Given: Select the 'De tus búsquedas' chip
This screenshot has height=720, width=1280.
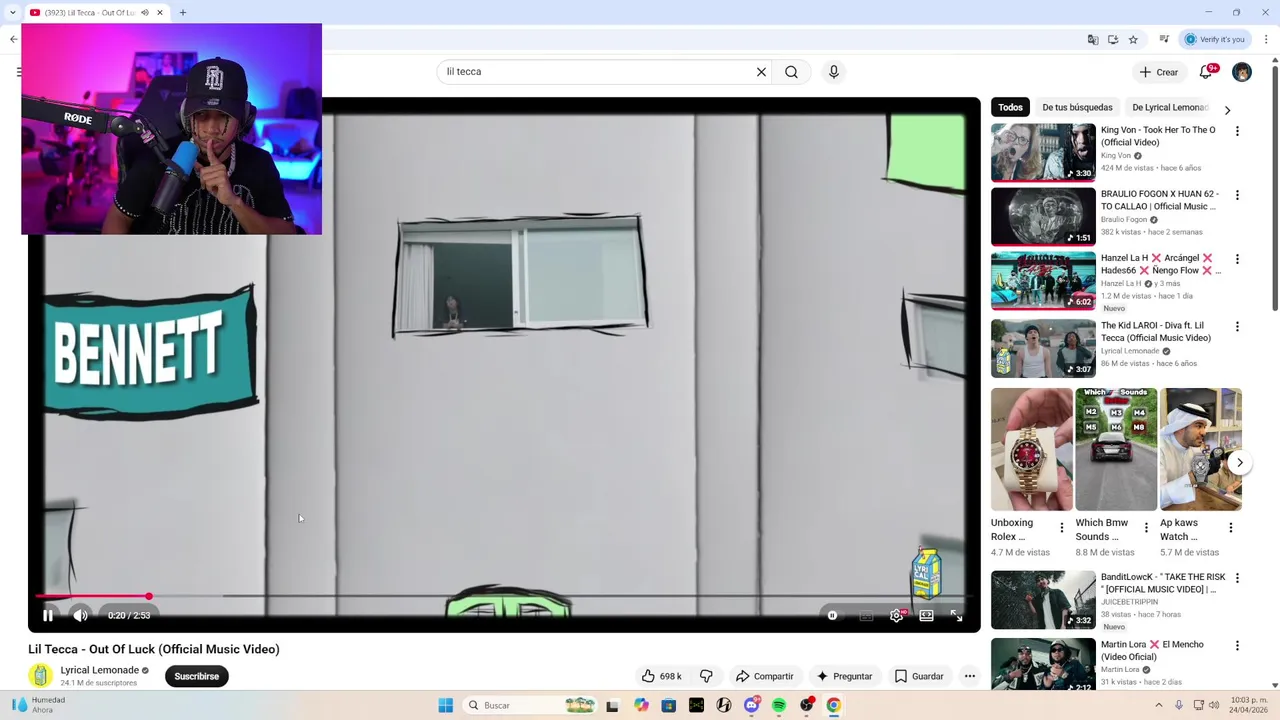Looking at the screenshot, I should pyautogui.click(x=1077, y=107).
